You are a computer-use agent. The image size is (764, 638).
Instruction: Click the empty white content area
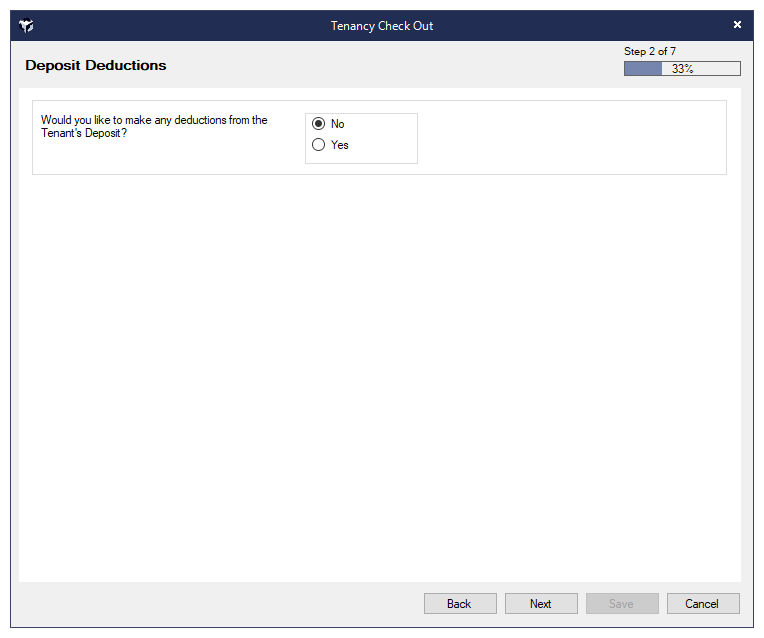pos(380,380)
